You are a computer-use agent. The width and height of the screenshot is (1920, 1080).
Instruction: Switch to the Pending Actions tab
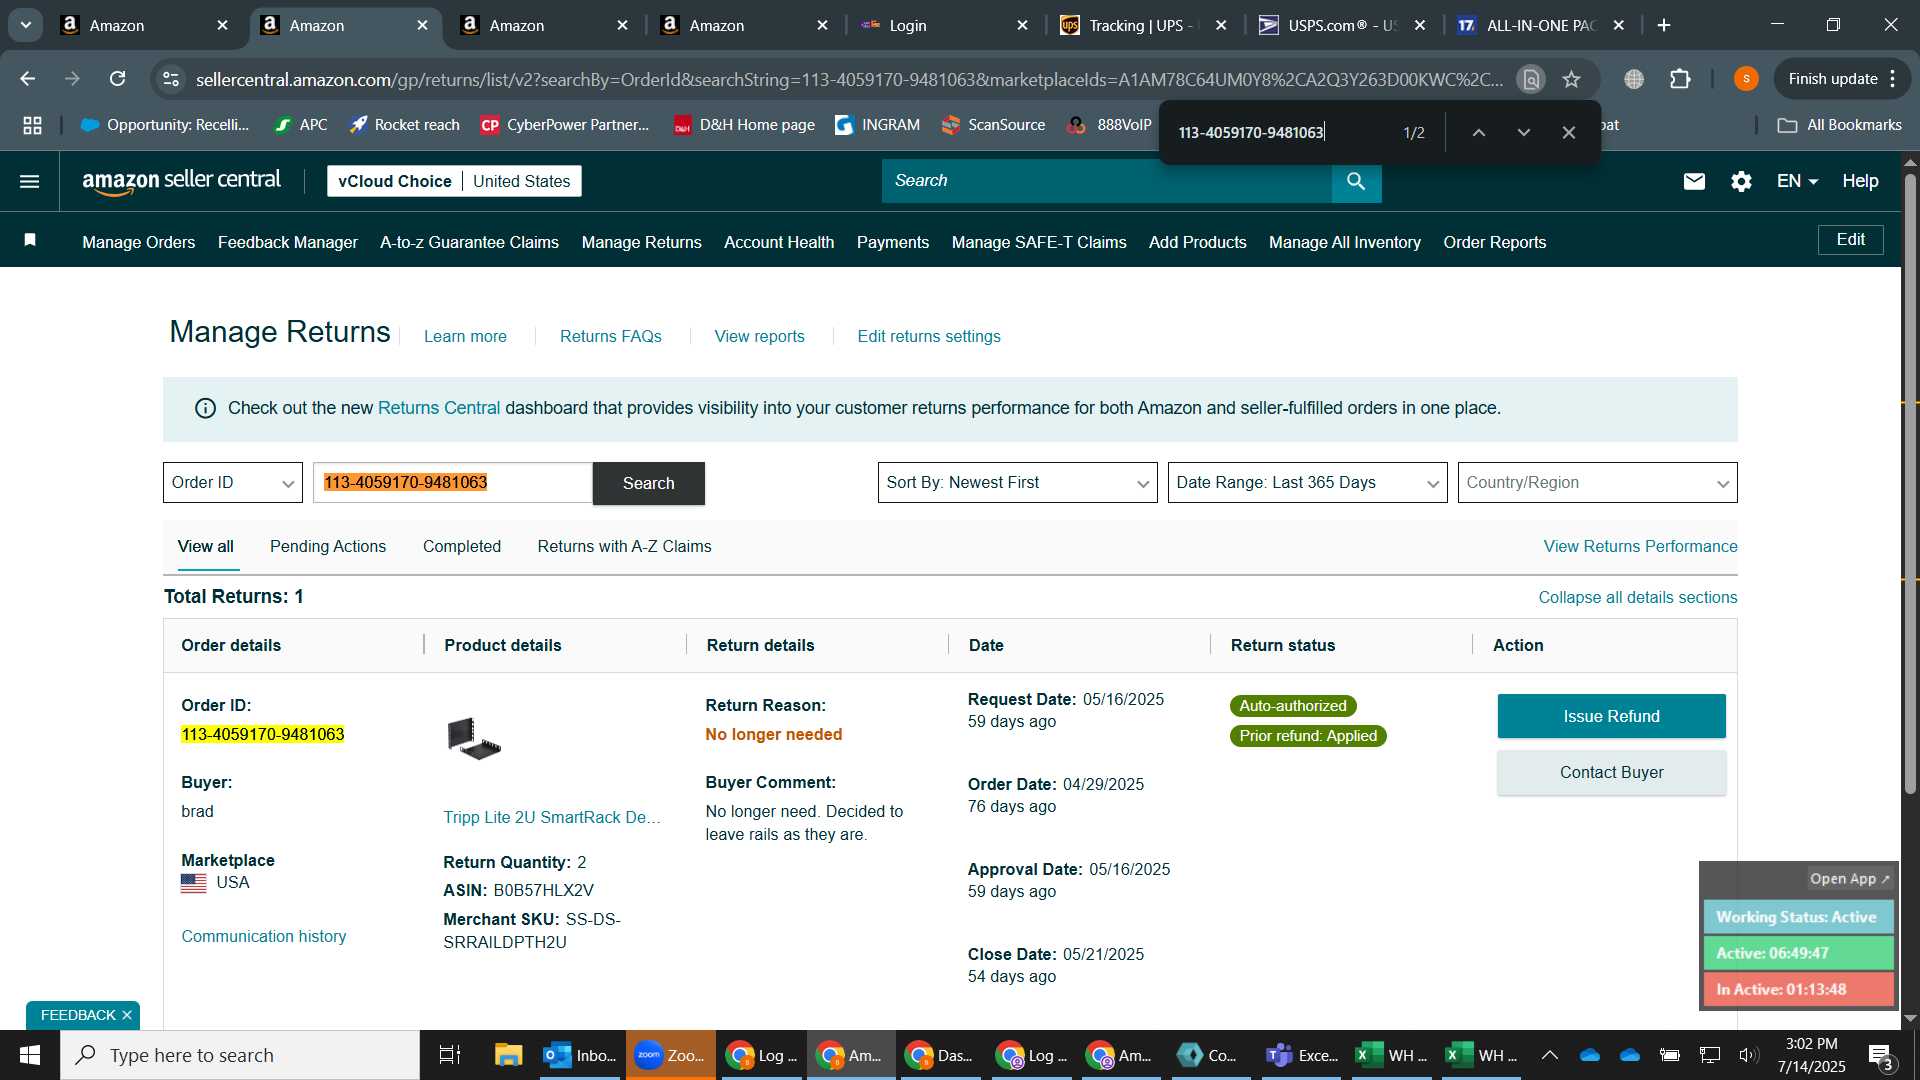coord(328,546)
